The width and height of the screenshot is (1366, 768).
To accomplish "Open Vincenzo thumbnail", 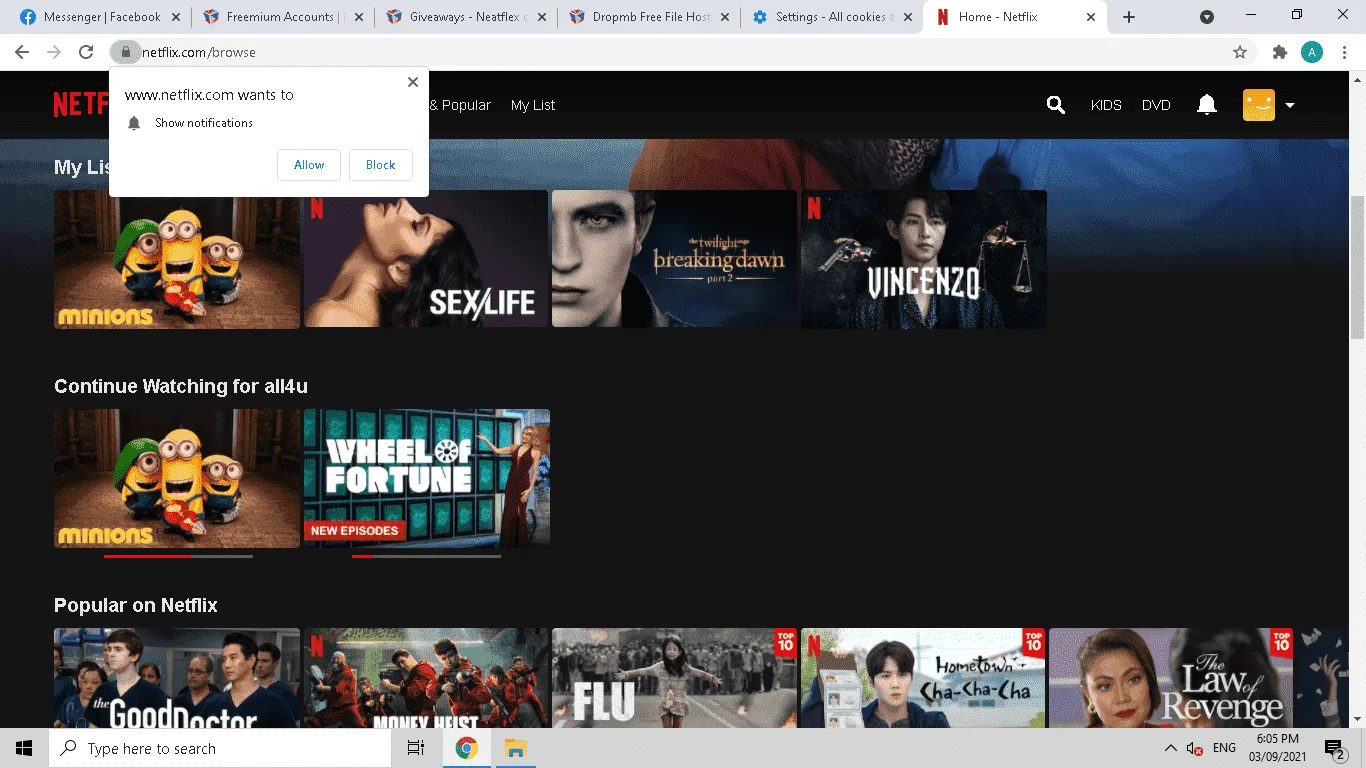I will [x=923, y=260].
